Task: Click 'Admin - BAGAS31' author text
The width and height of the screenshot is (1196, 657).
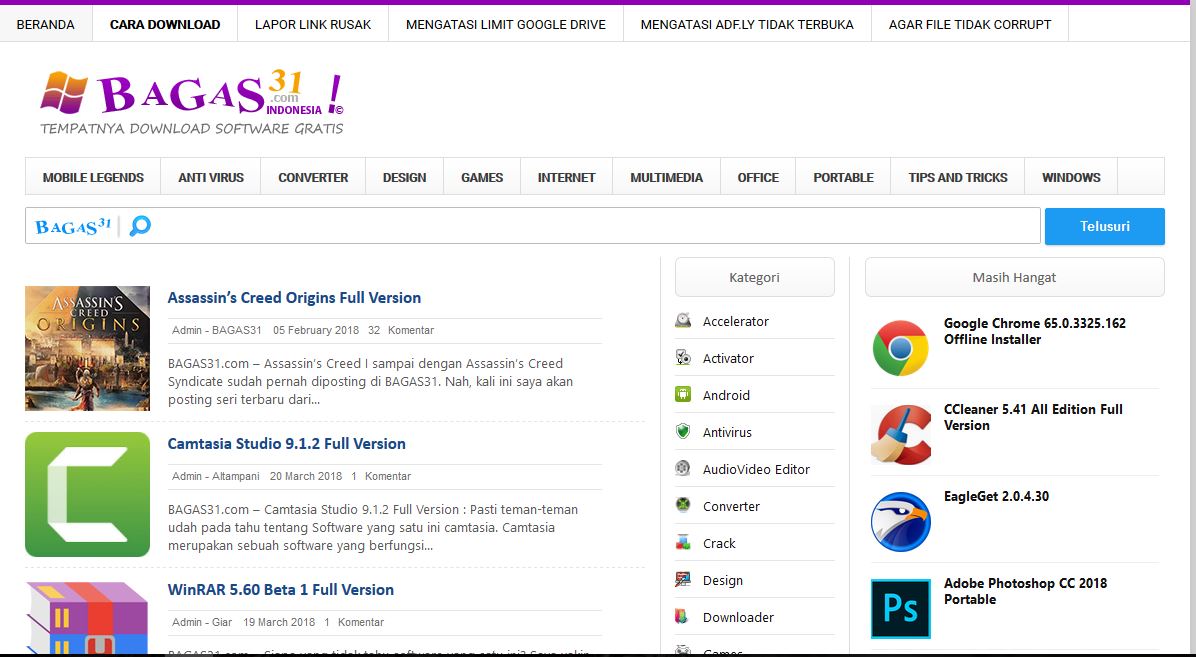Action: click(x=217, y=330)
